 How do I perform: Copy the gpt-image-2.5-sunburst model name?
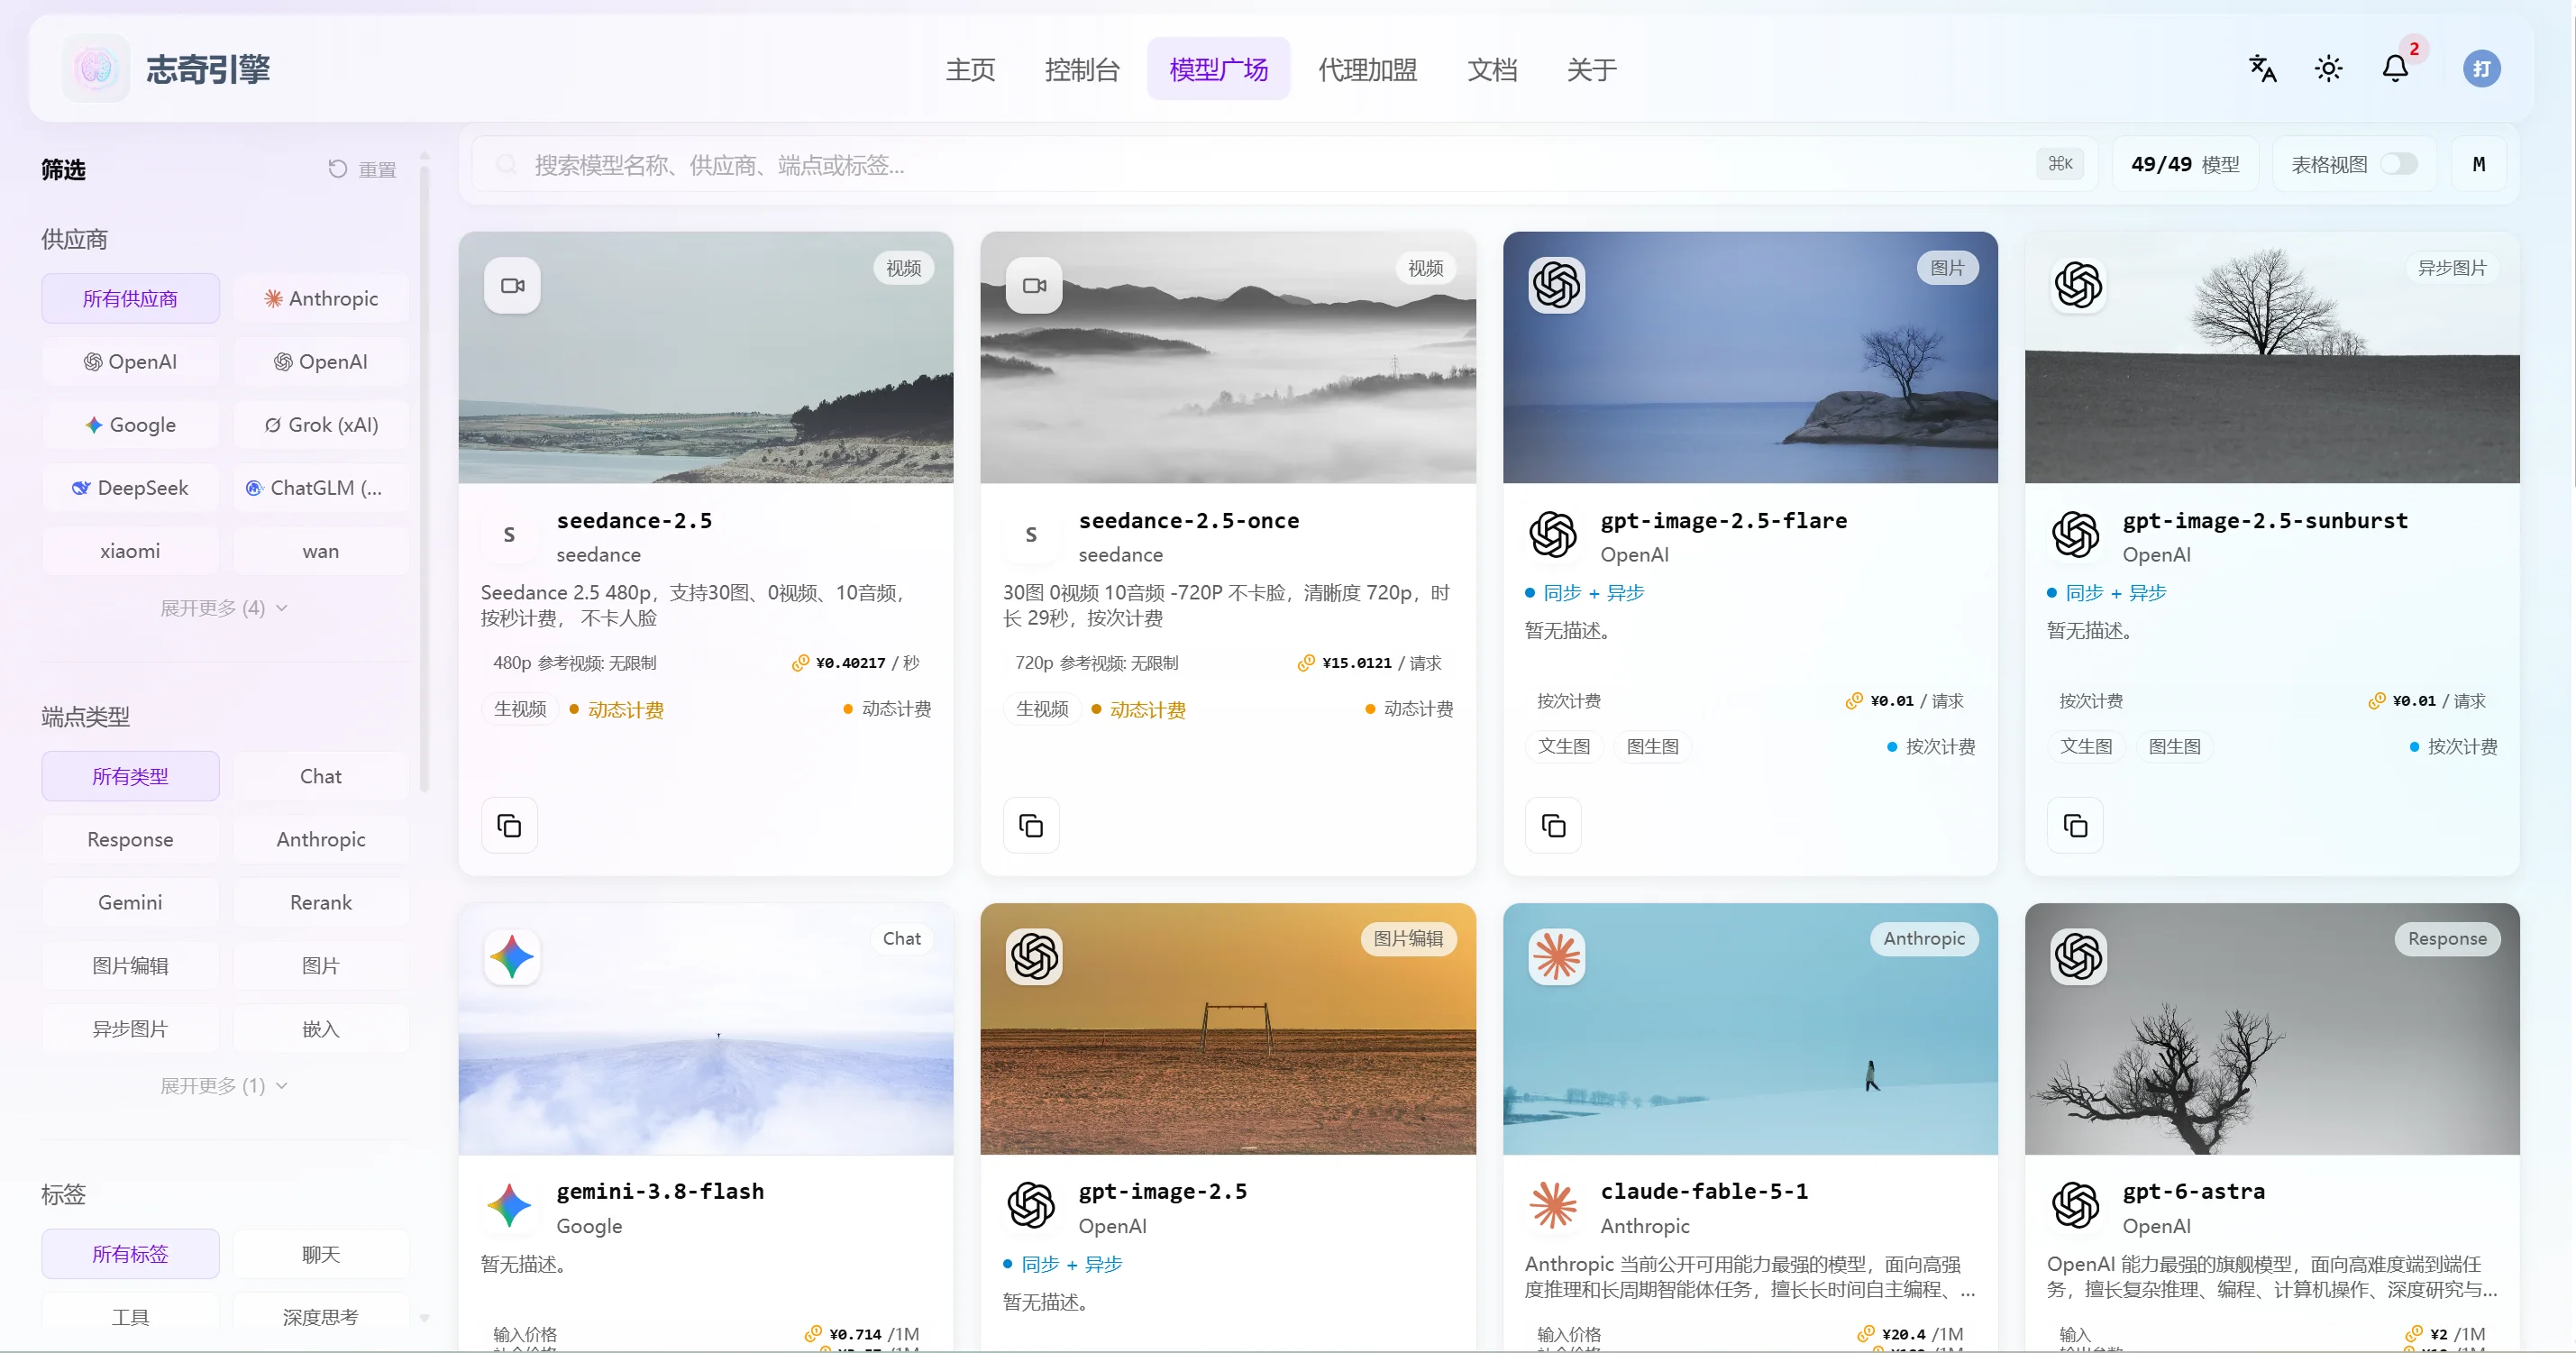[2075, 825]
